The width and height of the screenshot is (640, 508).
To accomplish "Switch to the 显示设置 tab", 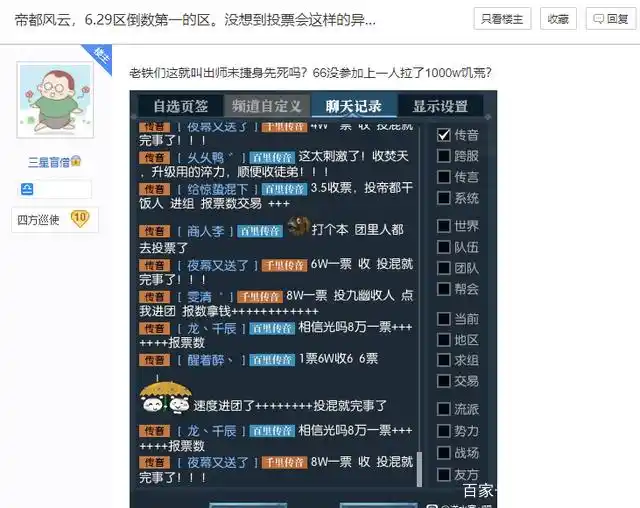I will (x=440, y=106).
